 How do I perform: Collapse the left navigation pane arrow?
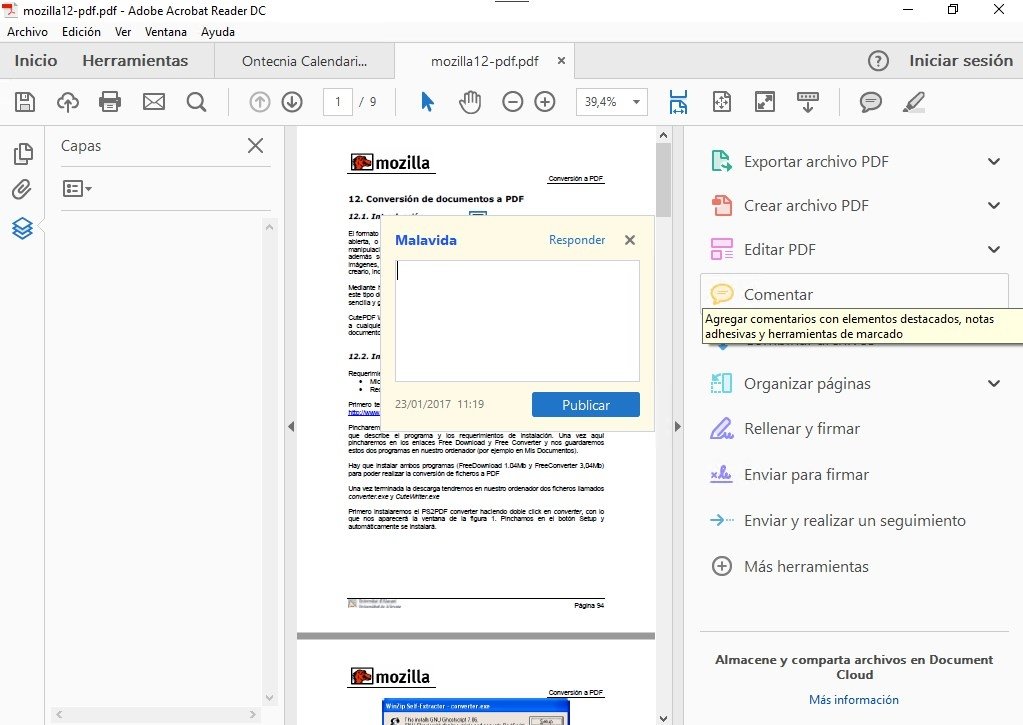291,427
